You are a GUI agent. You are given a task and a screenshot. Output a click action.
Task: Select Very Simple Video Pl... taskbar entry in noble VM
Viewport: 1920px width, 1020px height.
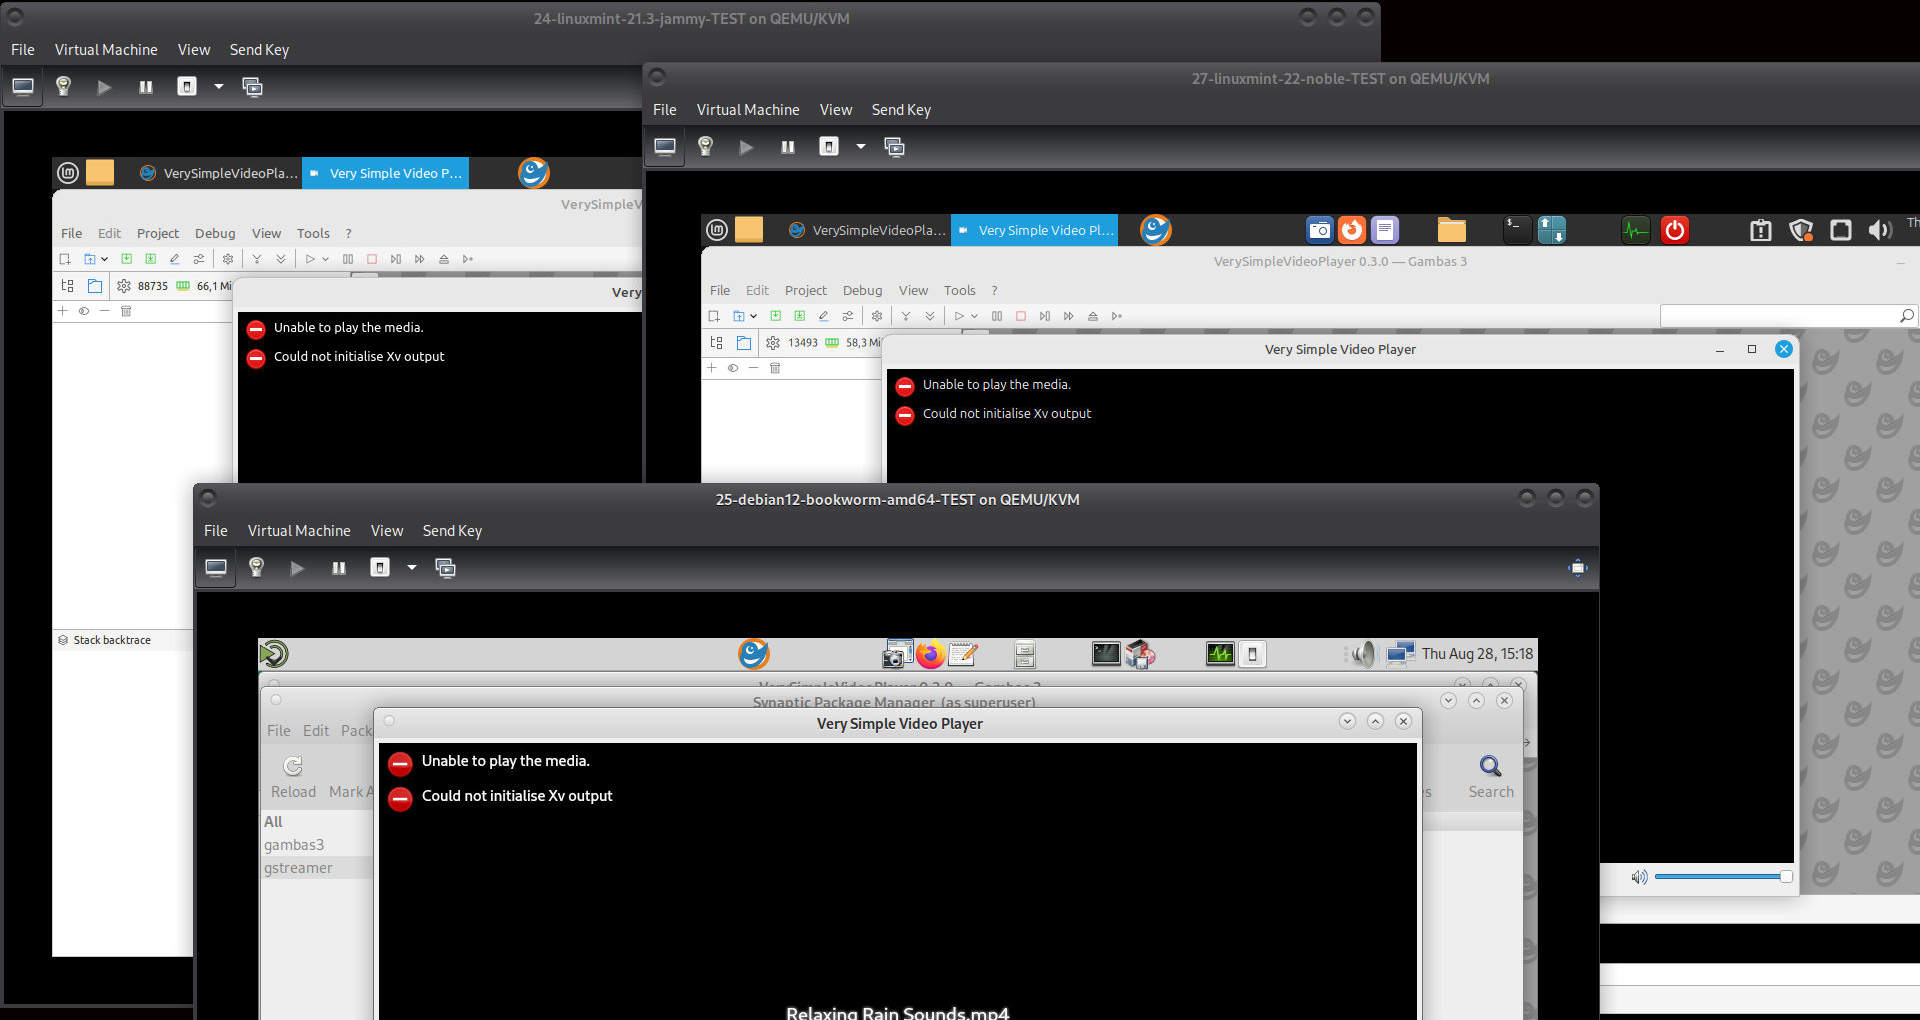(1034, 230)
